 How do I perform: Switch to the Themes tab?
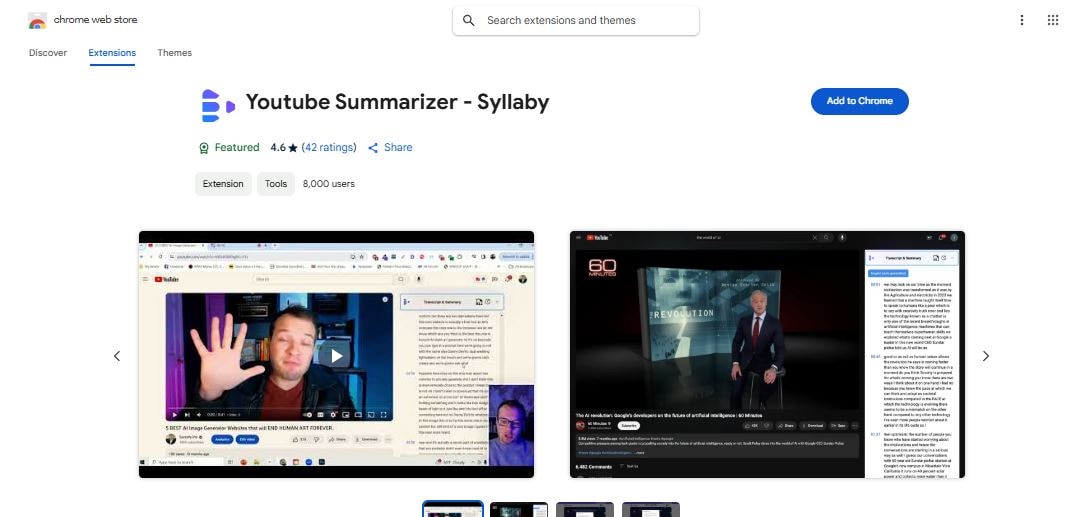pos(175,53)
